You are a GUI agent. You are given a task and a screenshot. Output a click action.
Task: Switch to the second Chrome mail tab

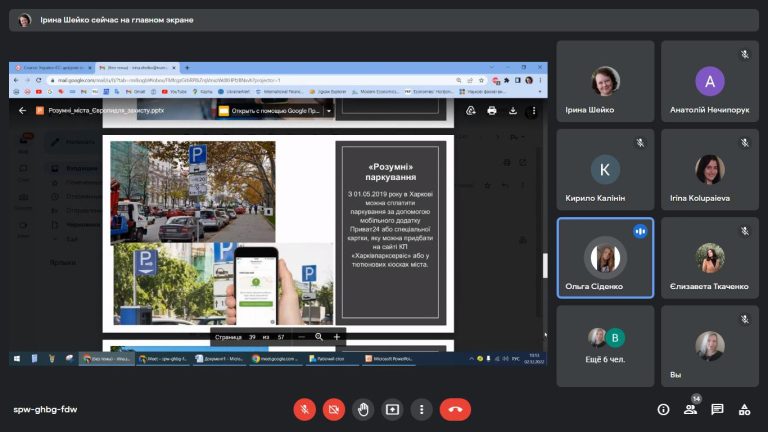click(x=137, y=68)
